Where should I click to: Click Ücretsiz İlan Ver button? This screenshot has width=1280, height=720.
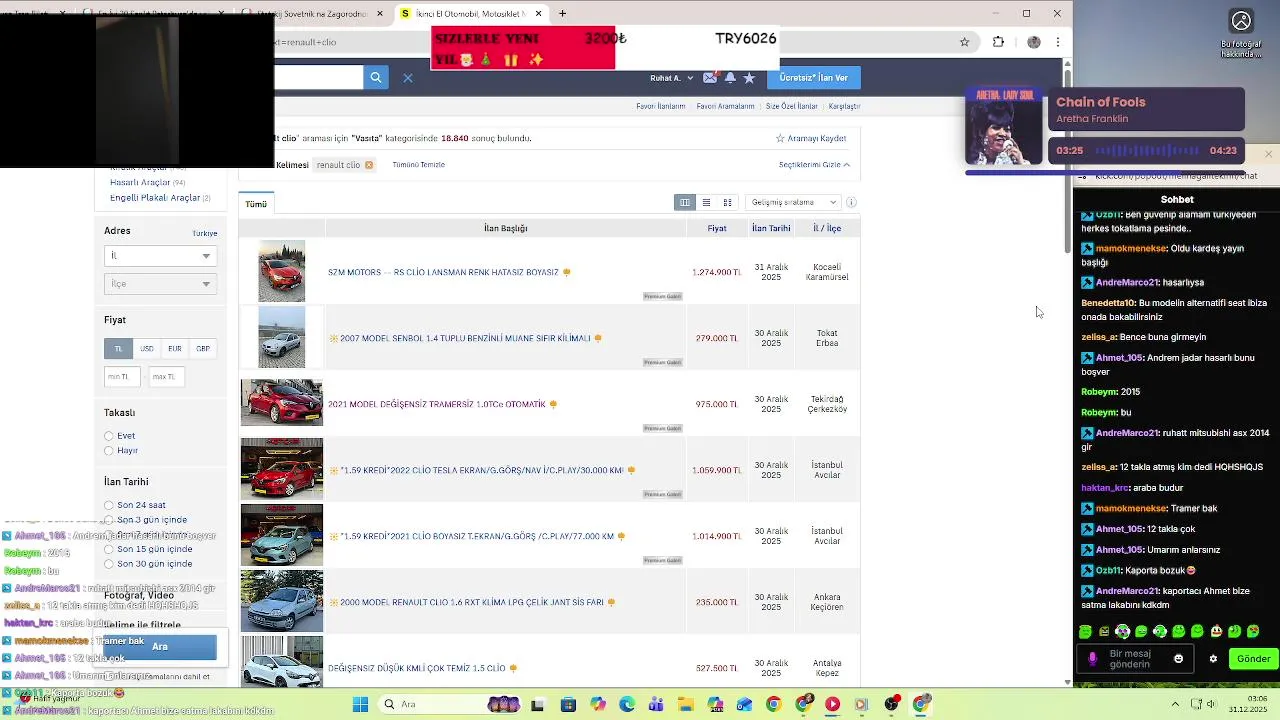coord(813,78)
